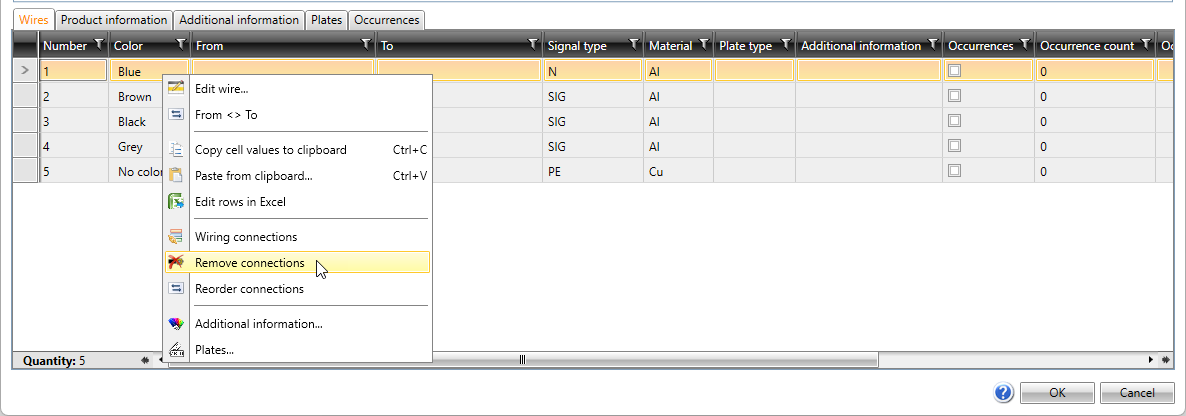The height and width of the screenshot is (416, 1186).
Task: Click the Cancel button
Action: click(x=1137, y=393)
